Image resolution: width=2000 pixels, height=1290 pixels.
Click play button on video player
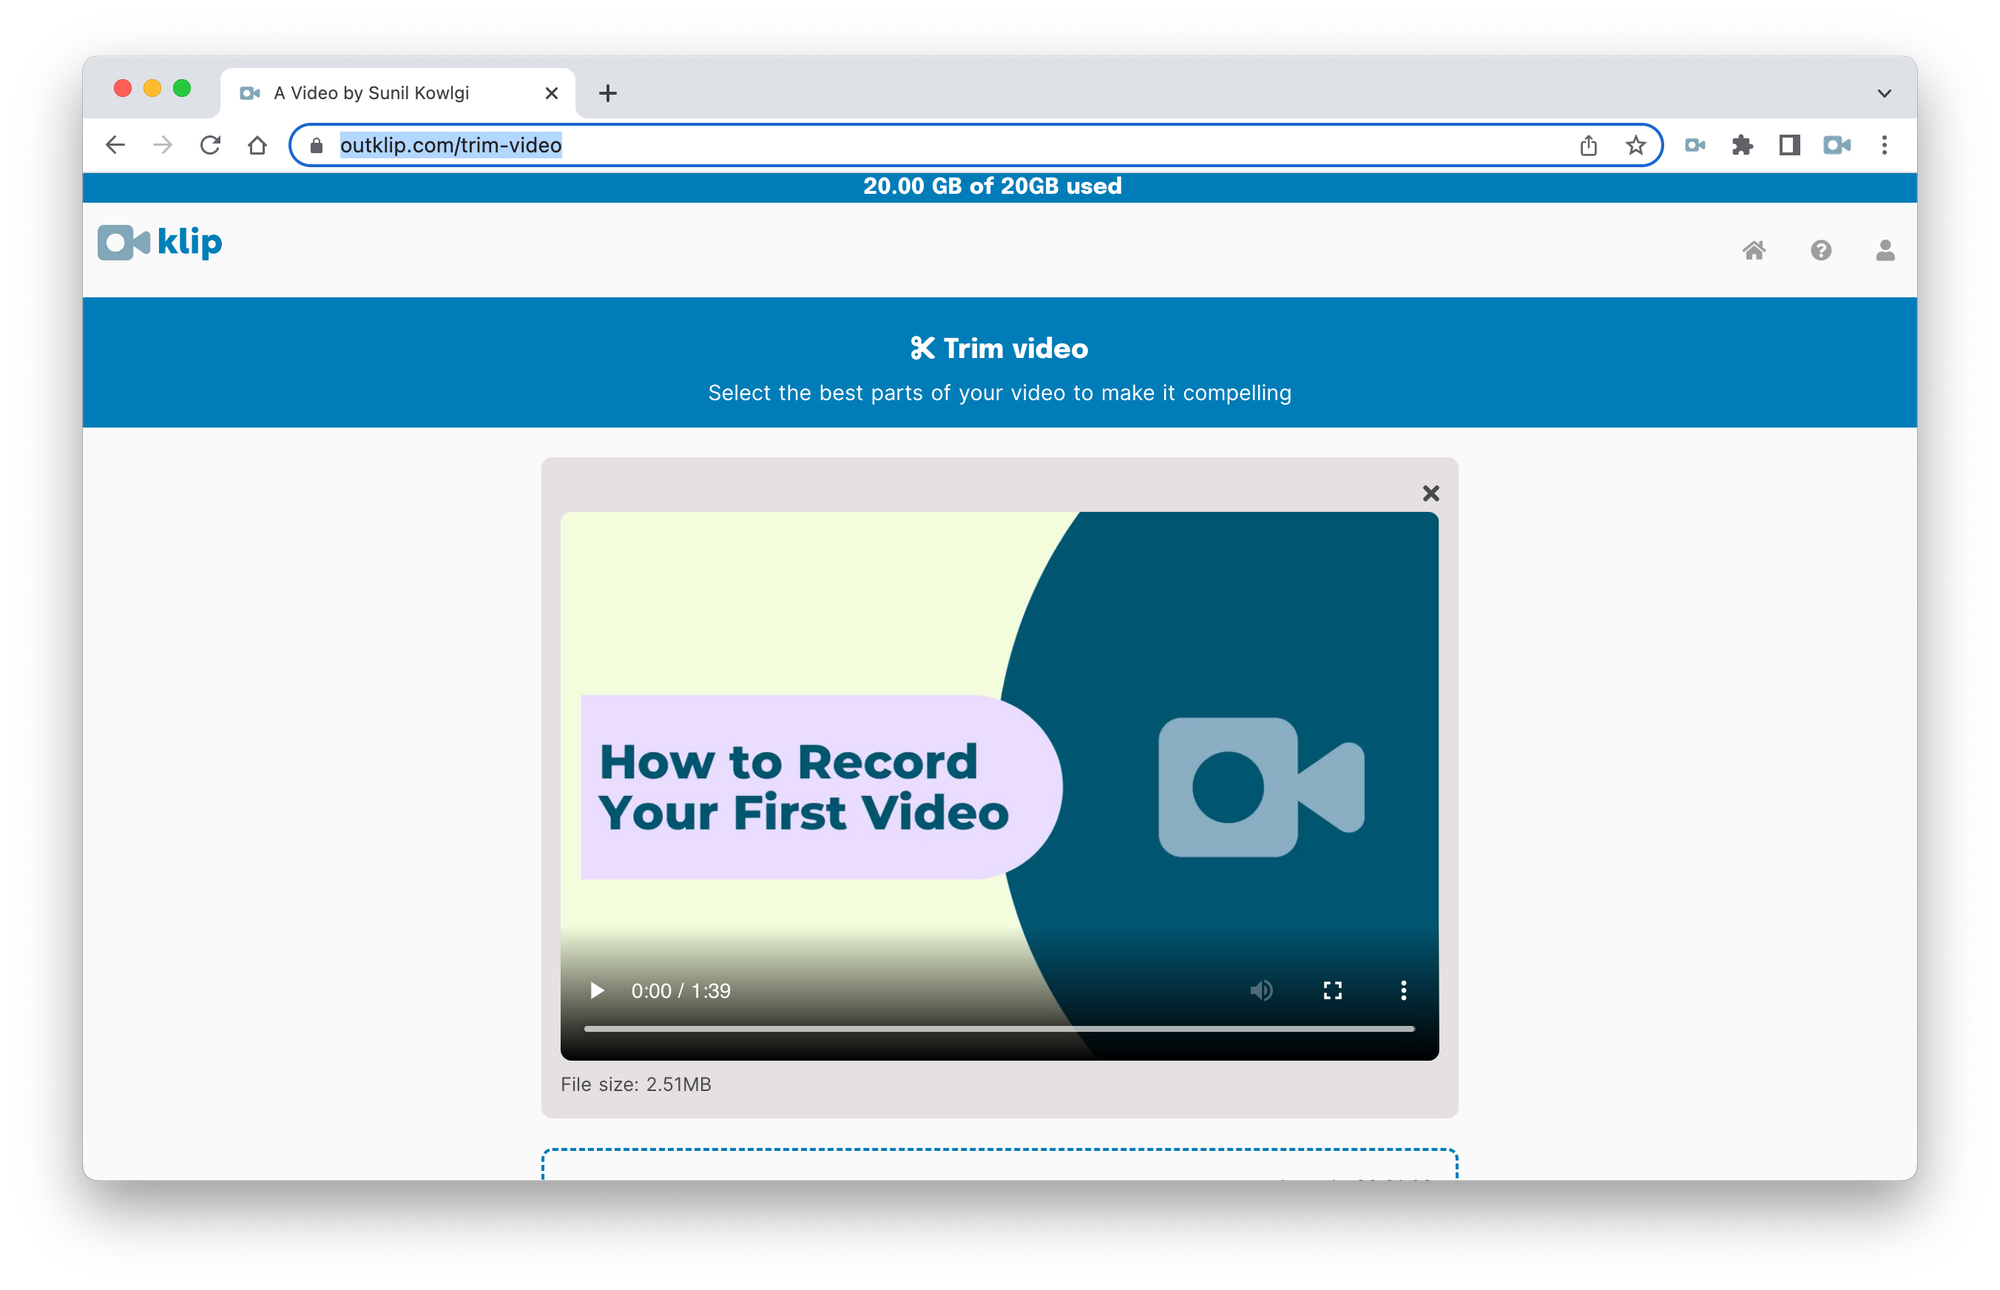tap(596, 991)
